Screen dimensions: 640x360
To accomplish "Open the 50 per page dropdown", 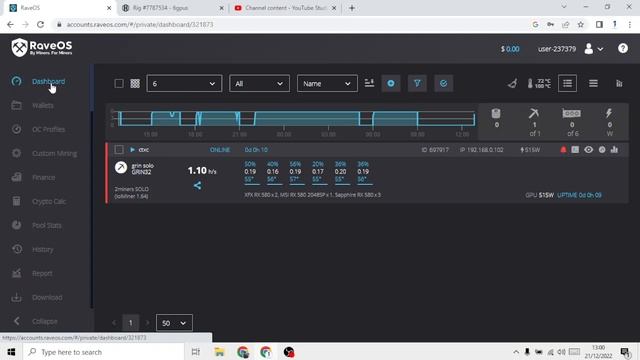I will [x=174, y=323].
